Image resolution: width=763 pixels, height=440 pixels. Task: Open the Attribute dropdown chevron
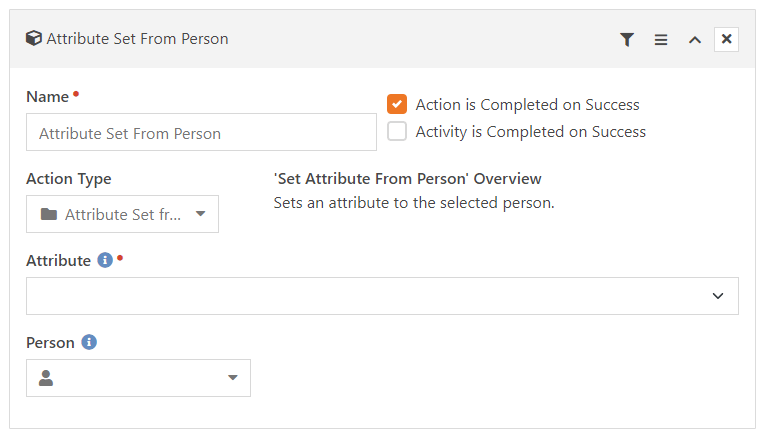pyautogui.click(x=718, y=296)
